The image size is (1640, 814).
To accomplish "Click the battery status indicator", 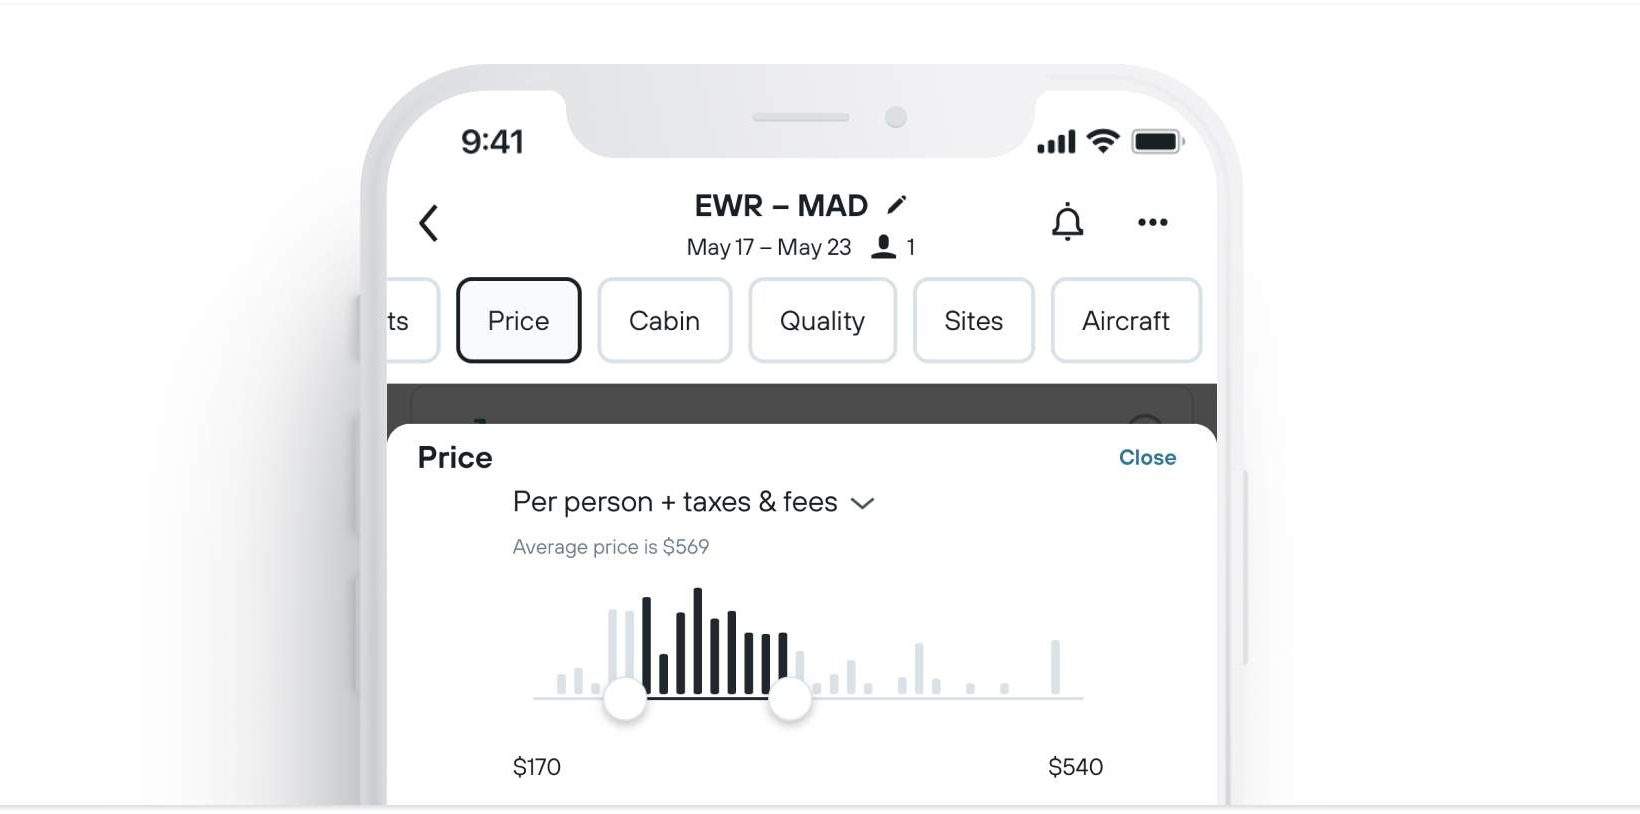I will (x=1157, y=140).
